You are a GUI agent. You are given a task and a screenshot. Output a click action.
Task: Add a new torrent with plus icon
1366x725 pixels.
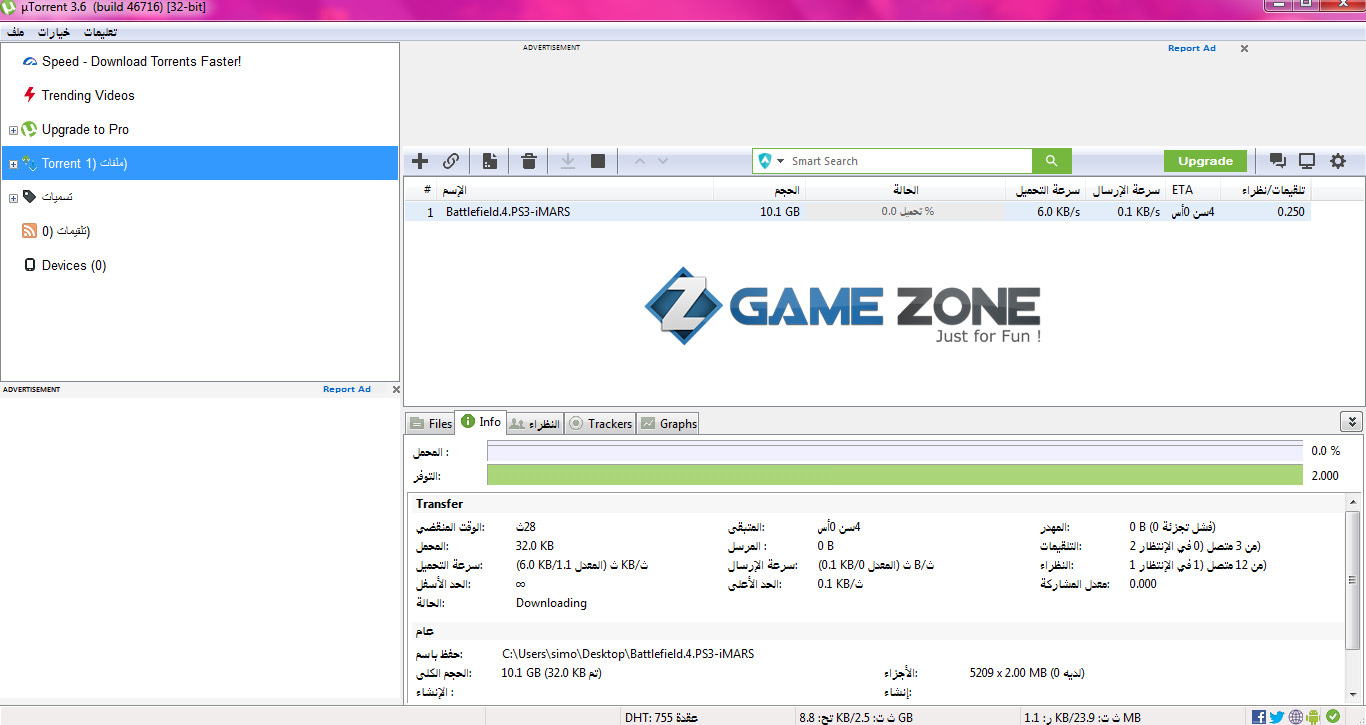click(420, 161)
